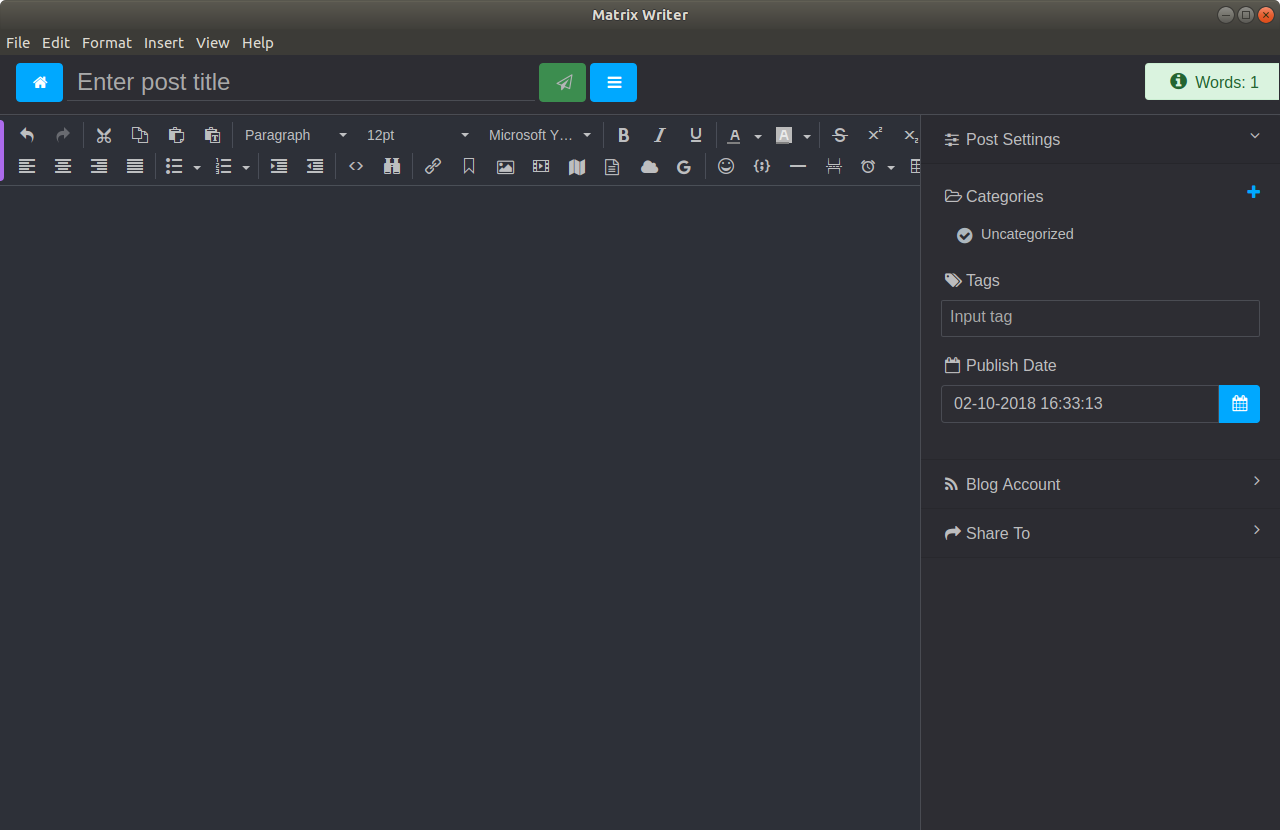Open date/time format dropdown arrow
The height and width of the screenshot is (830, 1280).
coord(891,167)
